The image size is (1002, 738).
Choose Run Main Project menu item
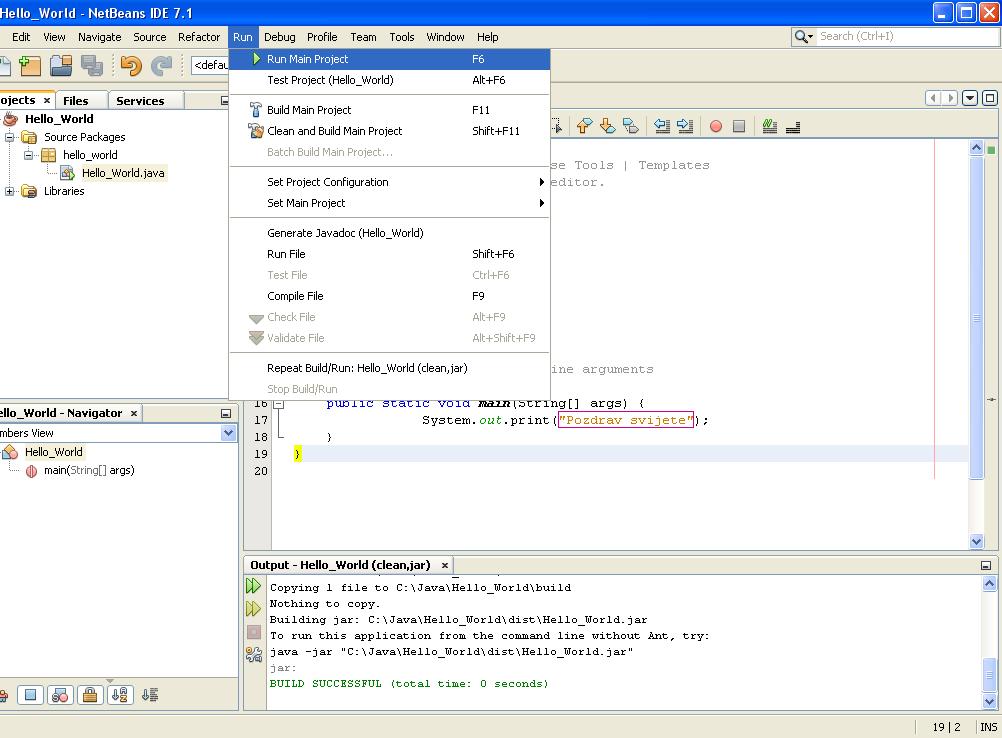pos(307,59)
